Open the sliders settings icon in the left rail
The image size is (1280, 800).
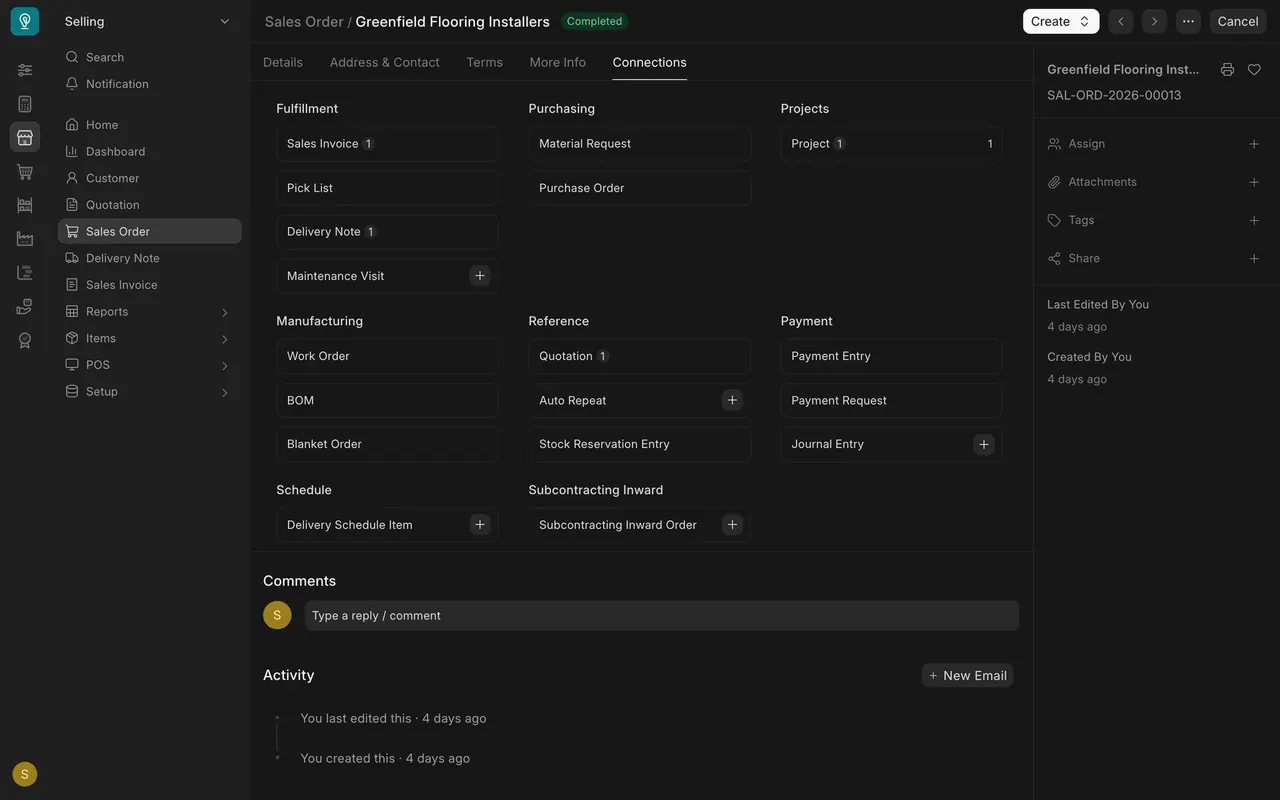pyautogui.click(x=25, y=70)
